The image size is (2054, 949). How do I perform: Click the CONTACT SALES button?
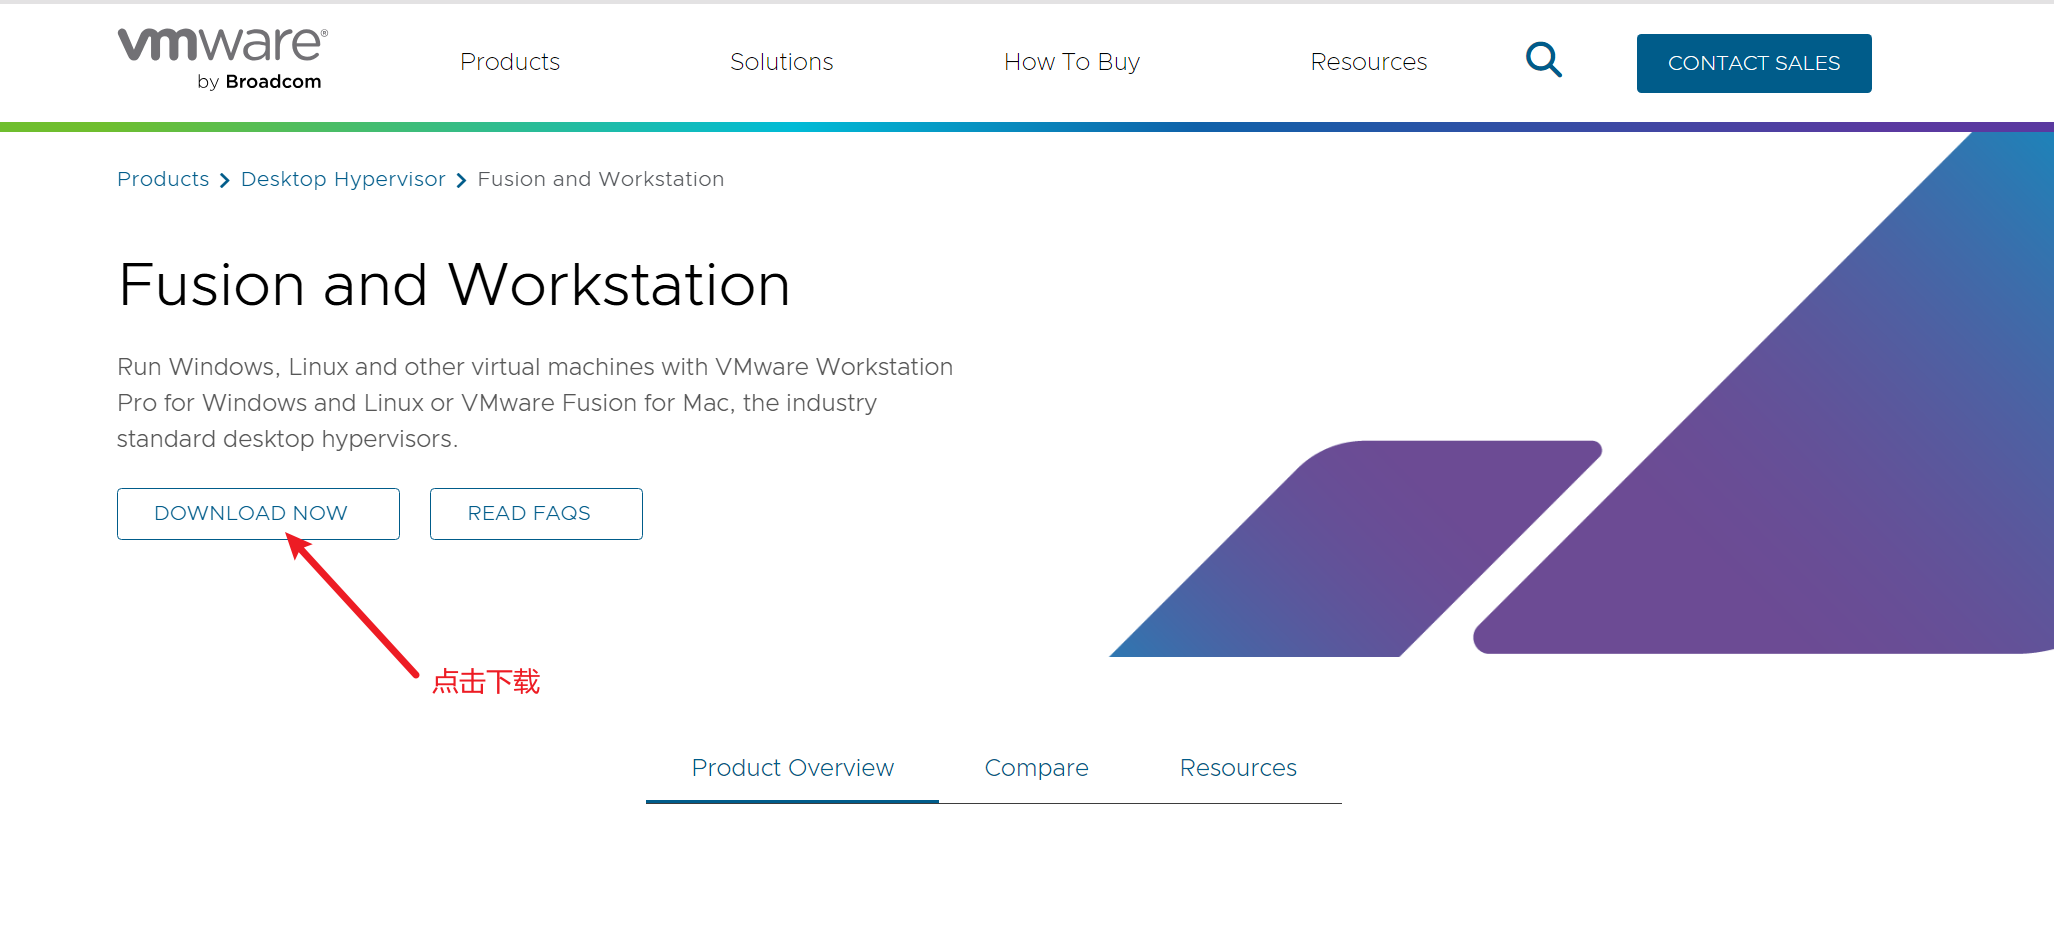tap(1754, 63)
